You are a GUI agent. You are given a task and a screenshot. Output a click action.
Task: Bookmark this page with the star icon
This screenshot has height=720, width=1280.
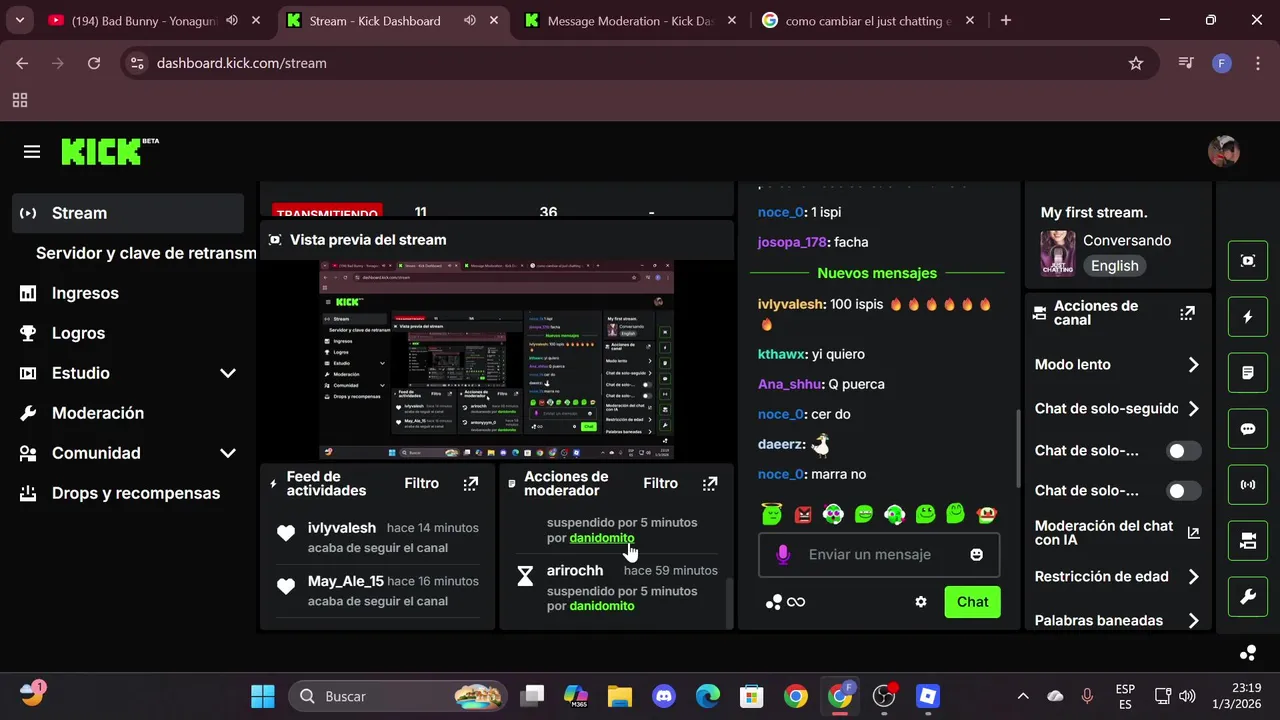coord(1136,63)
